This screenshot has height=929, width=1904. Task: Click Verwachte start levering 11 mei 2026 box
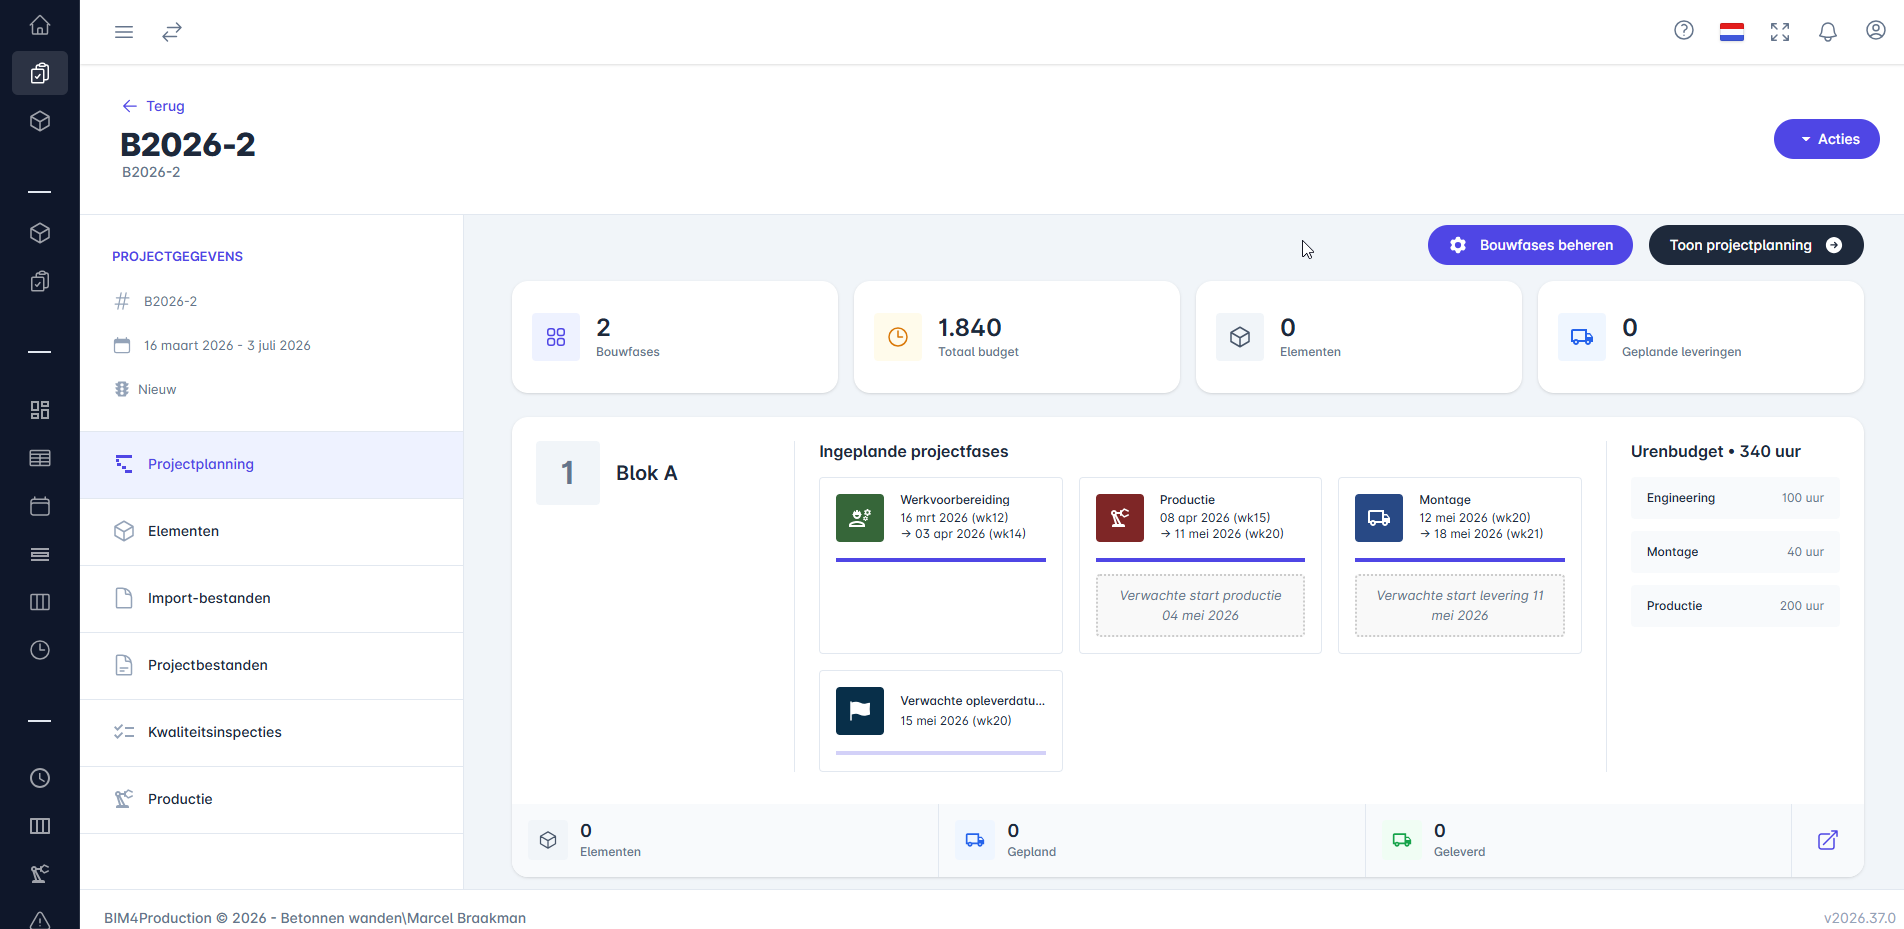click(1460, 605)
